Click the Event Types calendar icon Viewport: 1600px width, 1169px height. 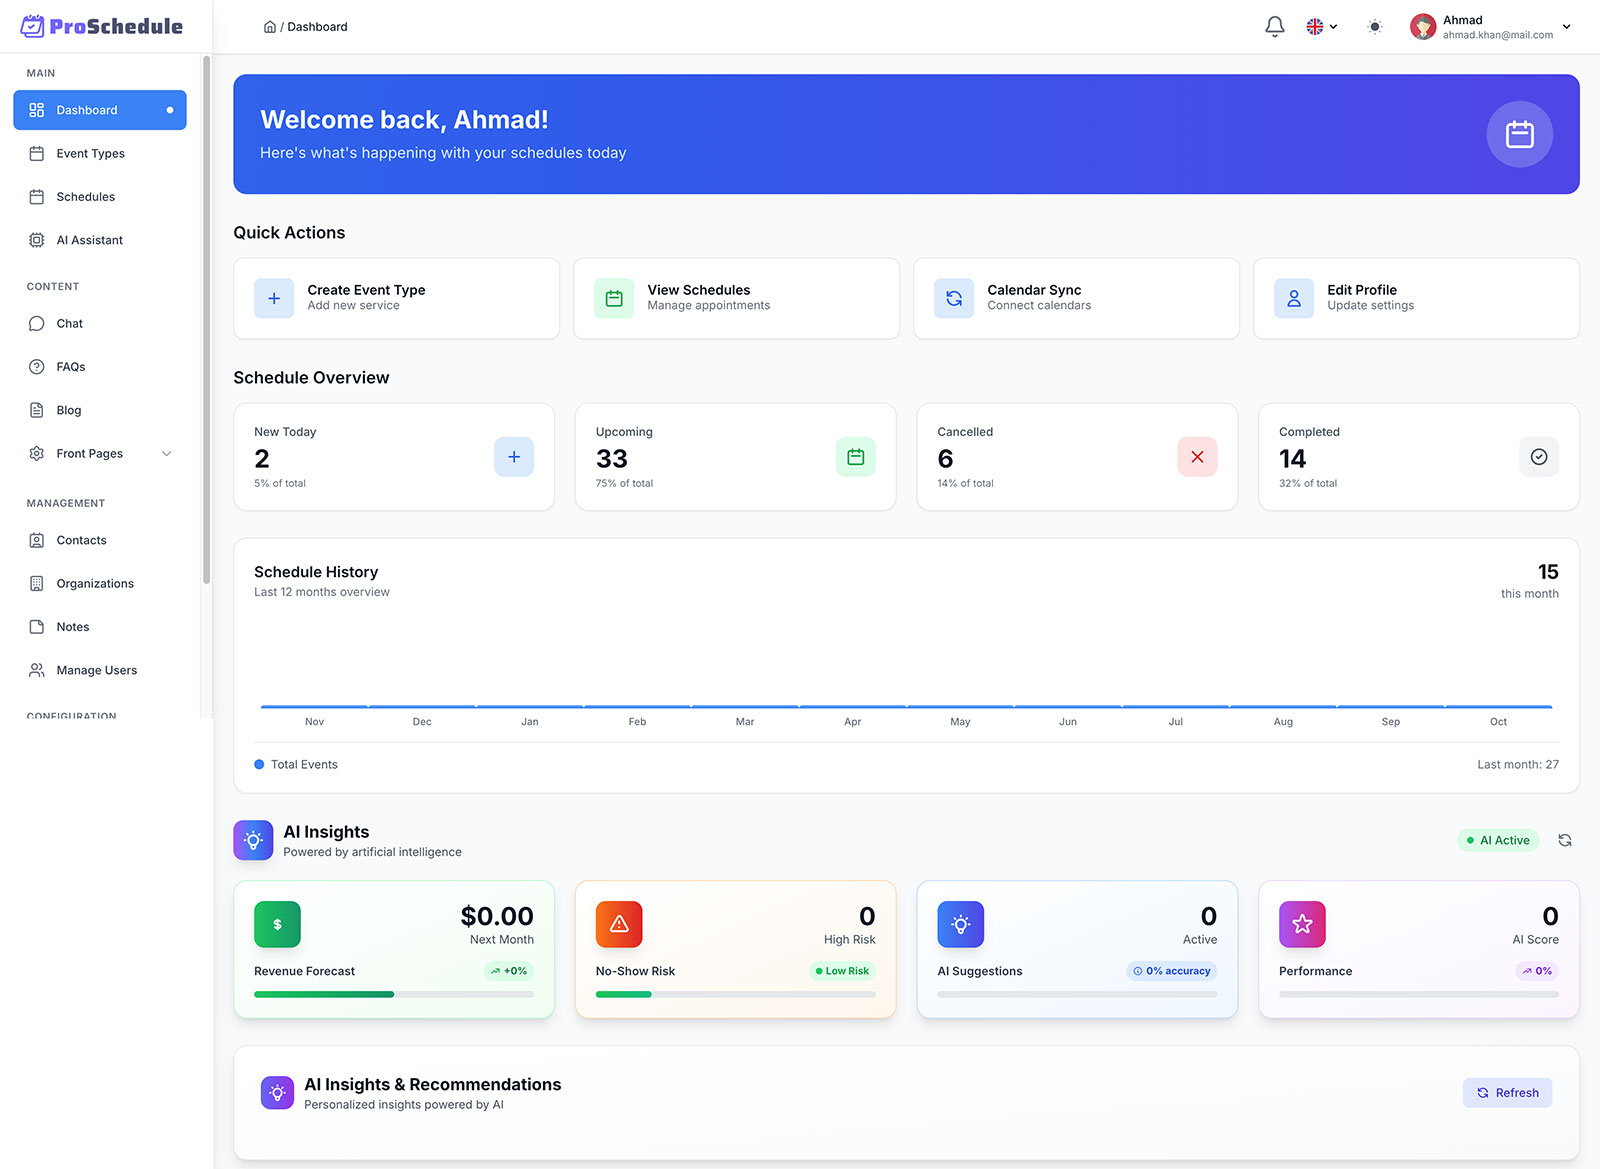tap(37, 153)
